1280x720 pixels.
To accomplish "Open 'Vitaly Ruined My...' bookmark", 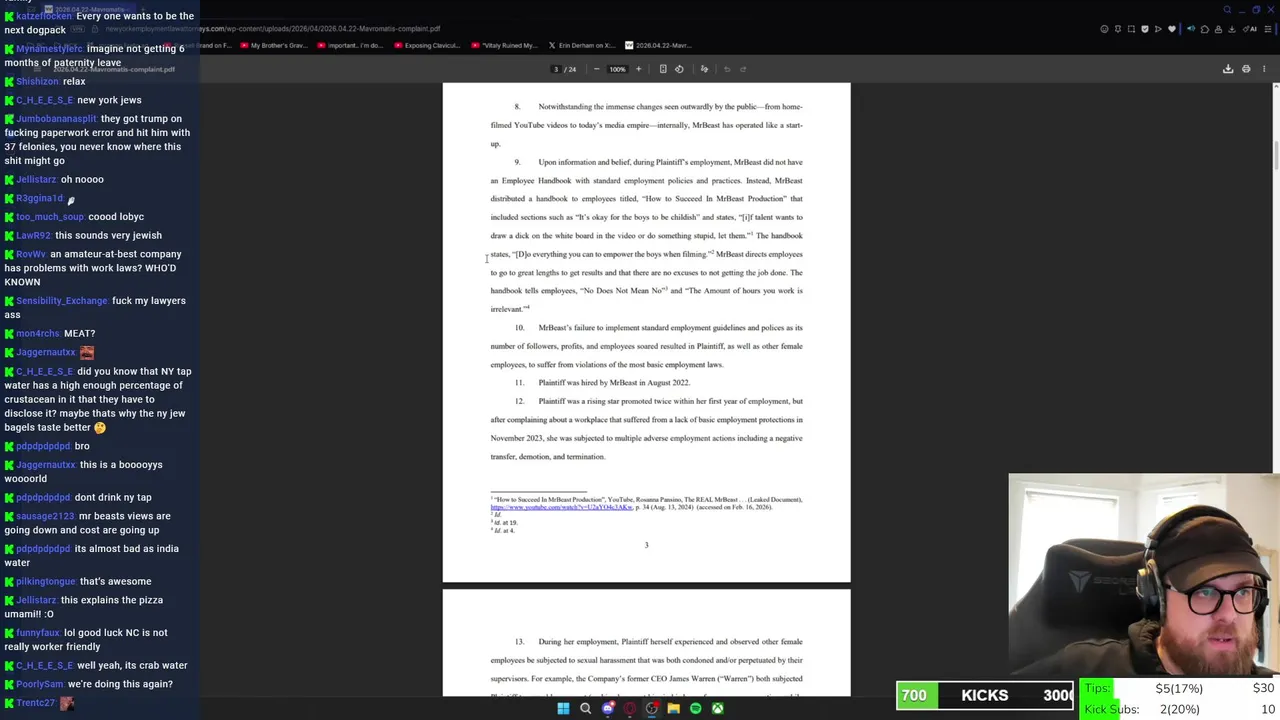I will (x=504, y=45).
